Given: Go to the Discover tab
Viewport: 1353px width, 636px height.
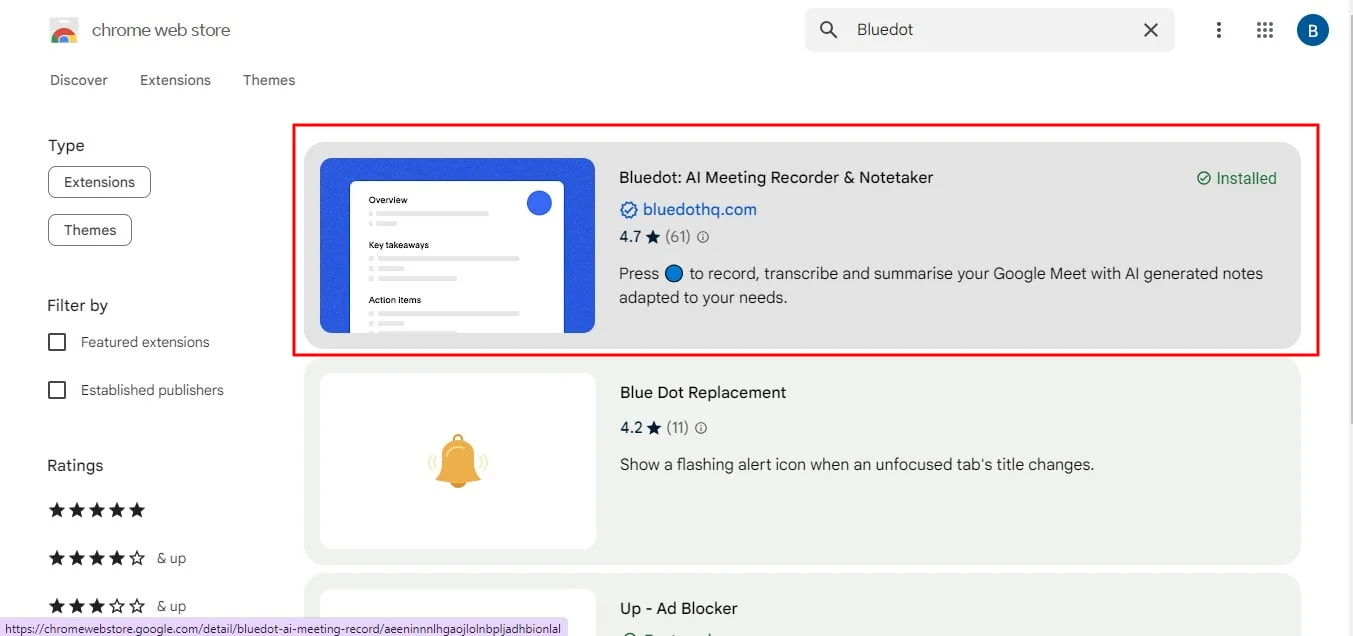Looking at the screenshot, I should [79, 80].
